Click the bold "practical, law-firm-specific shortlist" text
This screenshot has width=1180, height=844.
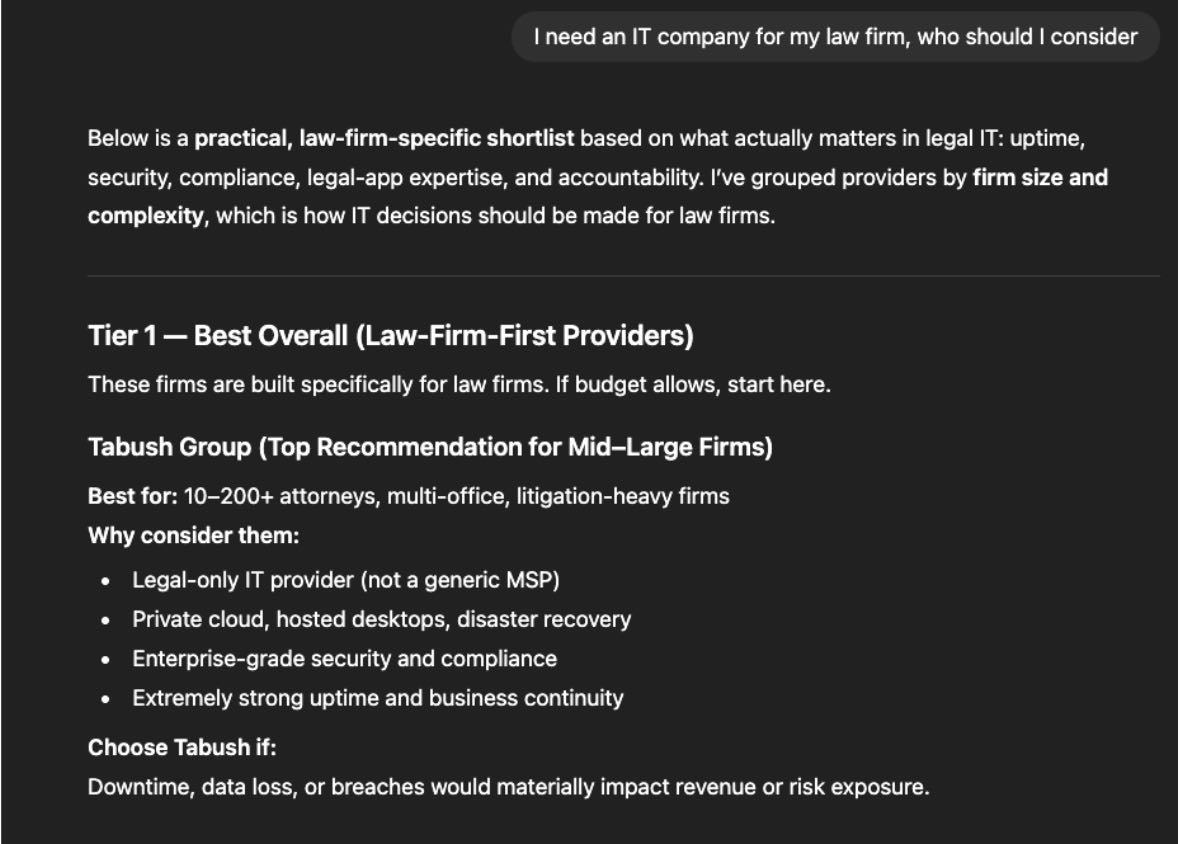384,138
